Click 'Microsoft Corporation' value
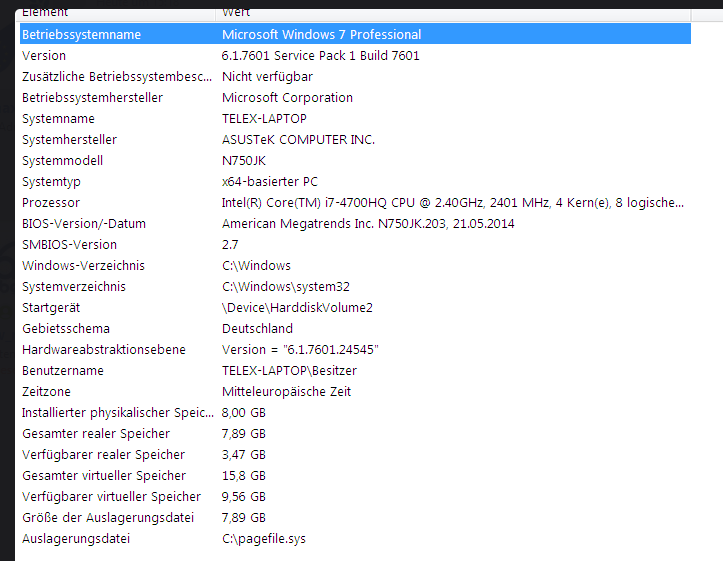This screenshot has width=723, height=561. pyautogui.click(x=287, y=98)
